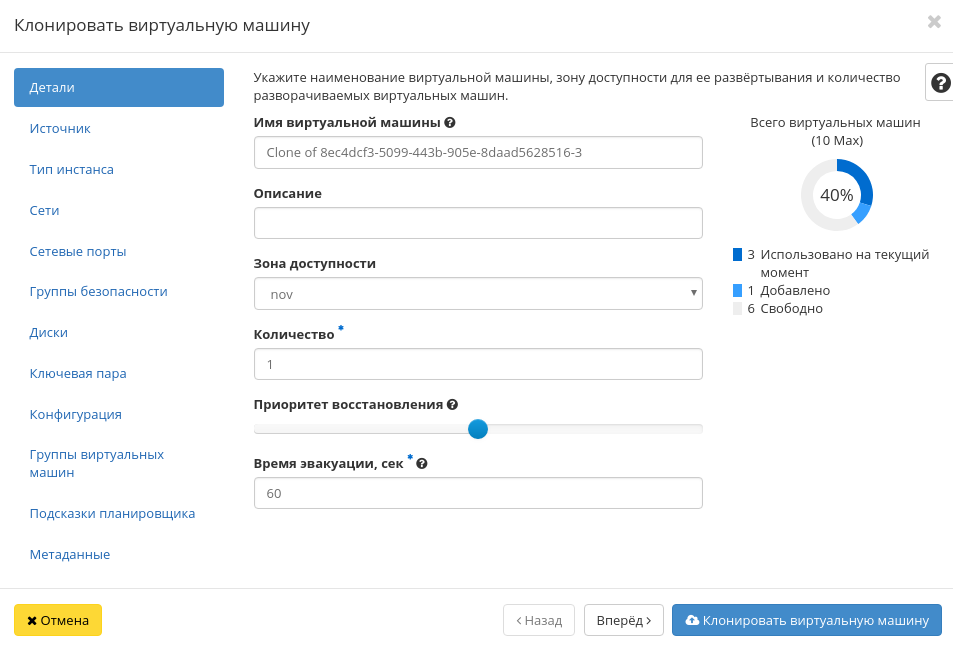Screen dimensions: 953x648
Task: Show the Метаданные tab
Action: point(70,555)
